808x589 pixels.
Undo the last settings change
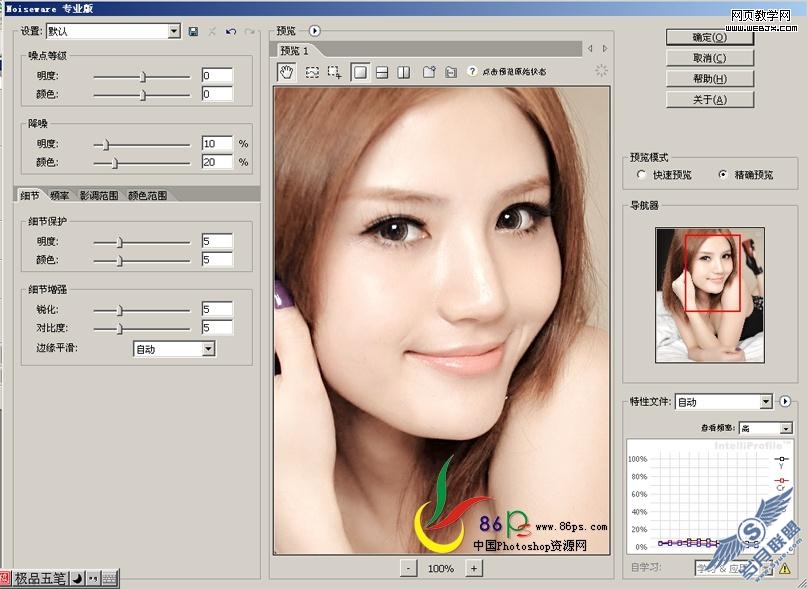pos(231,32)
